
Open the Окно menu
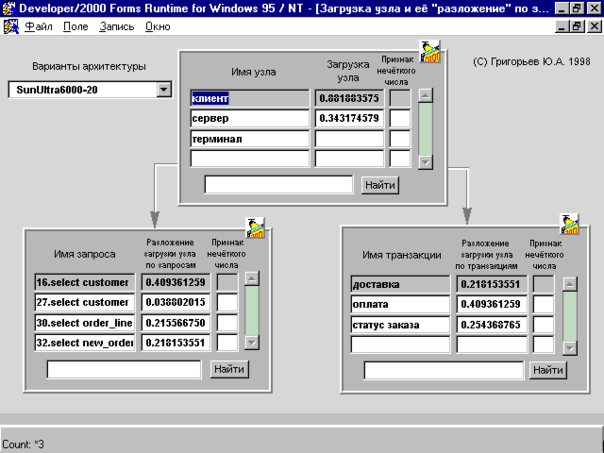(158, 27)
